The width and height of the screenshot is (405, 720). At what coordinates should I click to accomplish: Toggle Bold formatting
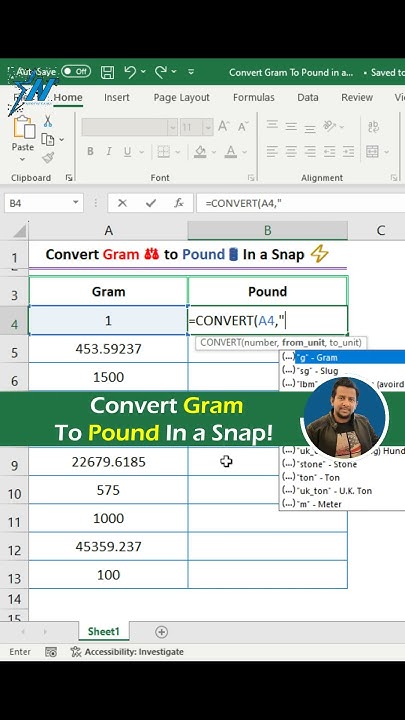tap(90, 152)
